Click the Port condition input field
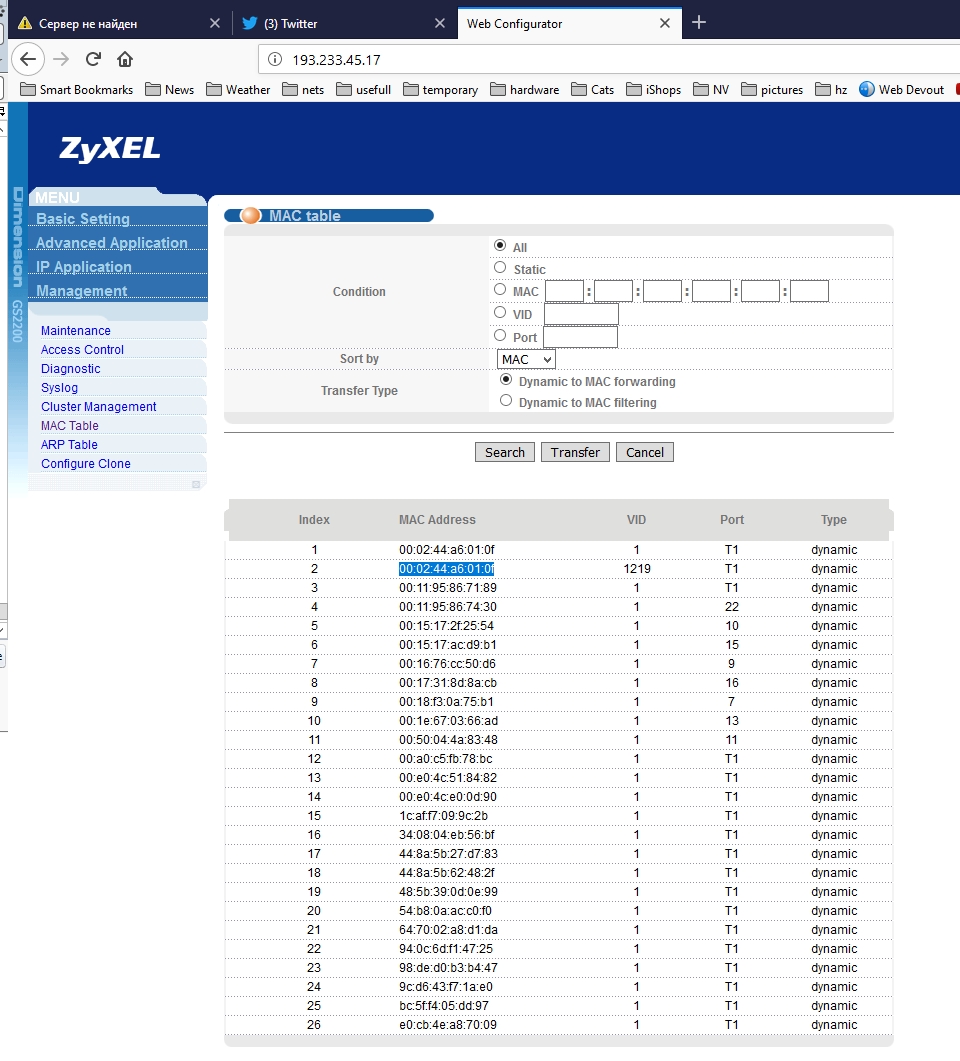 point(580,336)
